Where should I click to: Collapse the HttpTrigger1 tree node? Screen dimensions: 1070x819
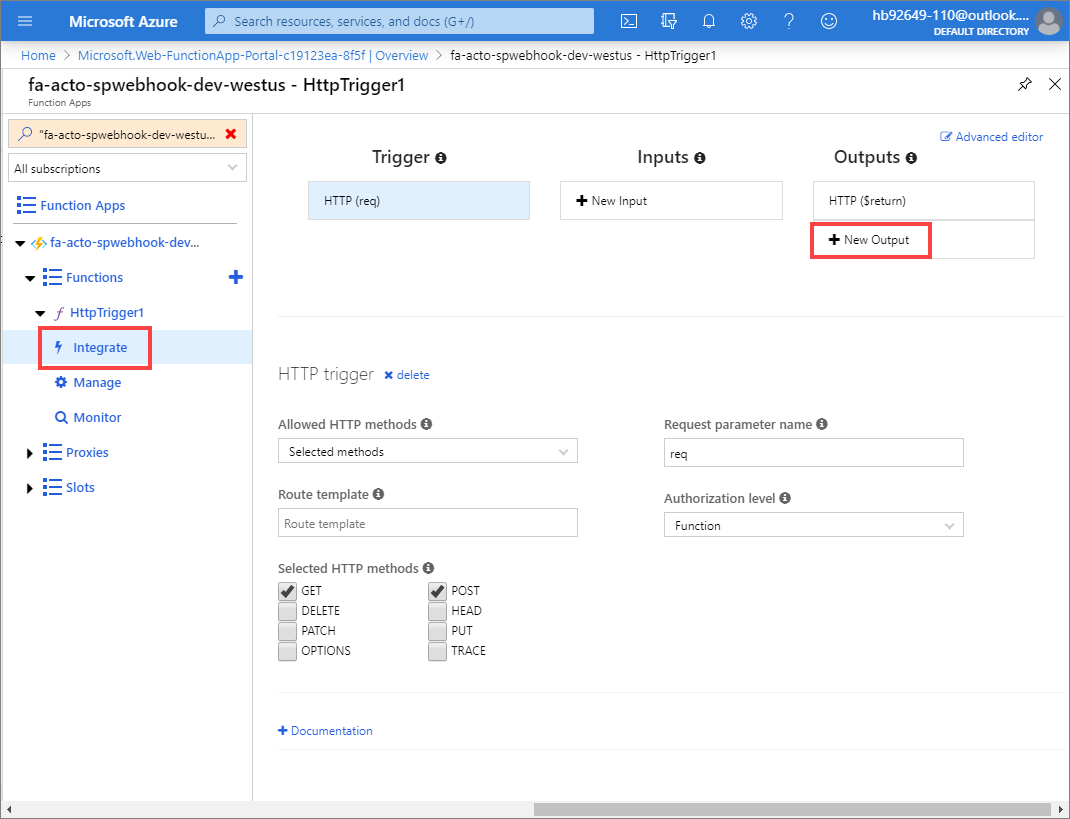tap(40, 313)
